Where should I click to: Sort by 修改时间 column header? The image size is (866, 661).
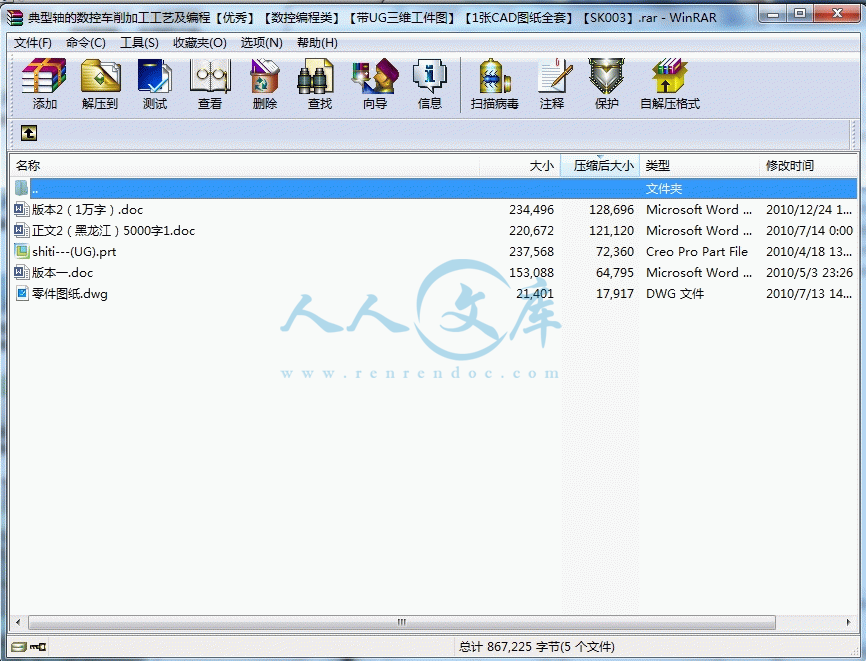[809, 166]
